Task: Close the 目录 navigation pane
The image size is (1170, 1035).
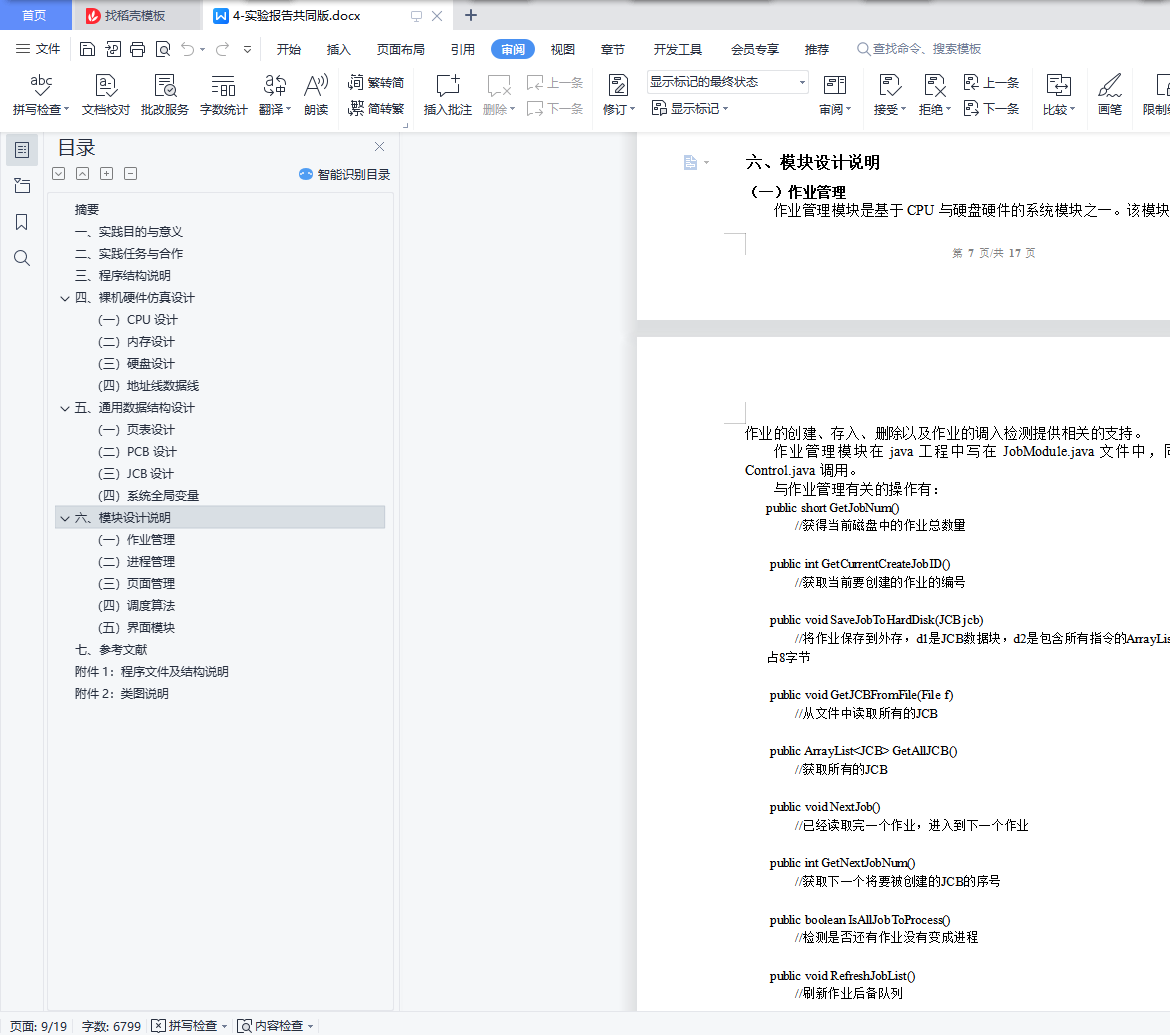Action: (379, 146)
